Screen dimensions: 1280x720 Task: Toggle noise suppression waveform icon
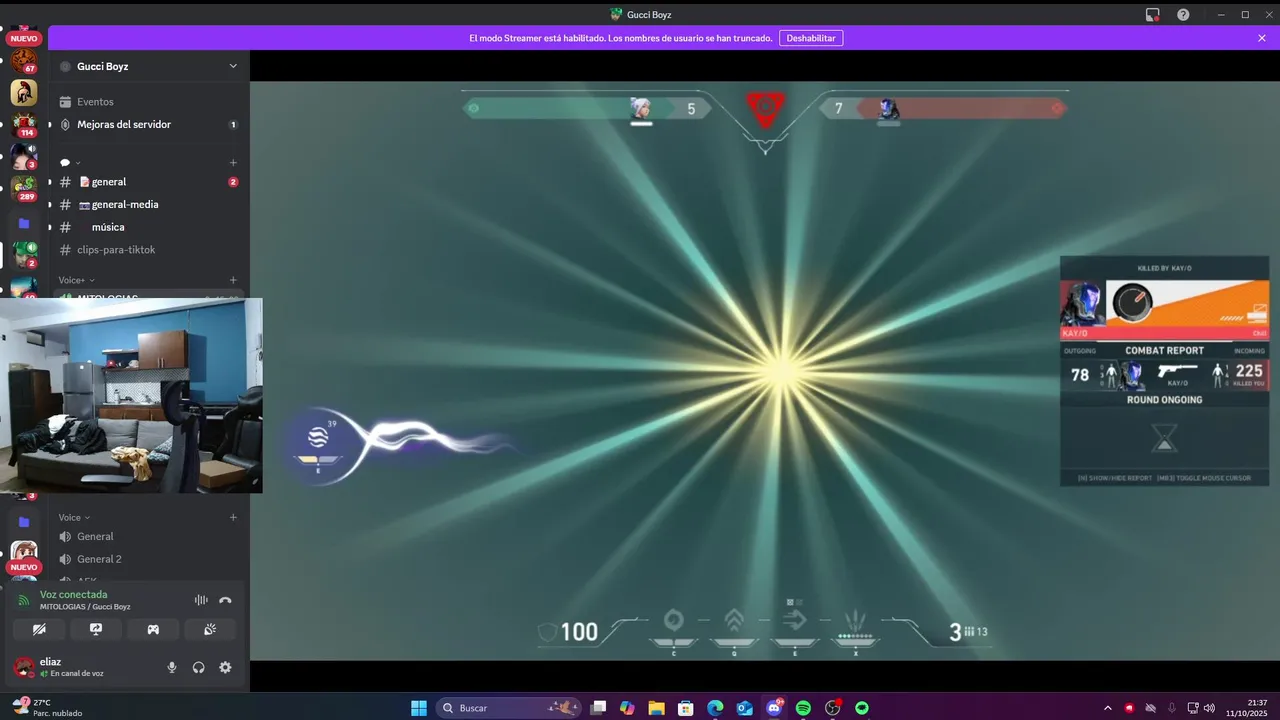click(x=201, y=600)
